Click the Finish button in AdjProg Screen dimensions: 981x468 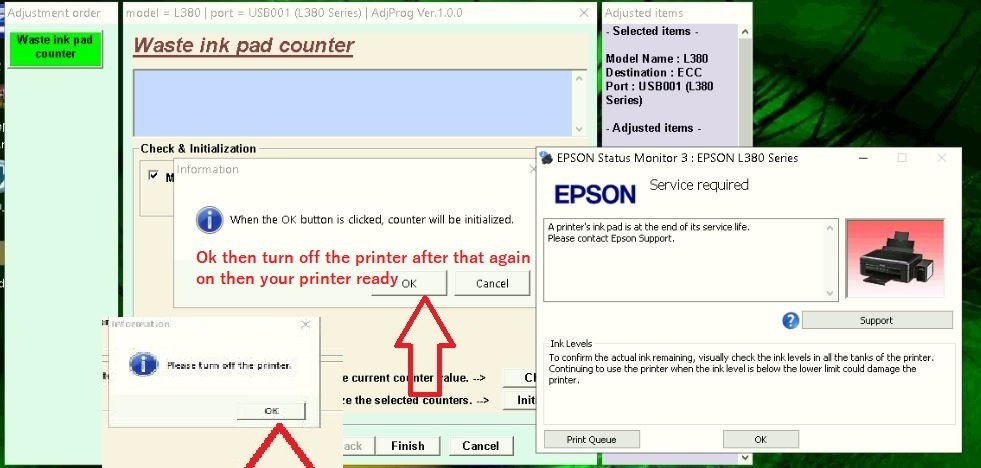pos(407,445)
